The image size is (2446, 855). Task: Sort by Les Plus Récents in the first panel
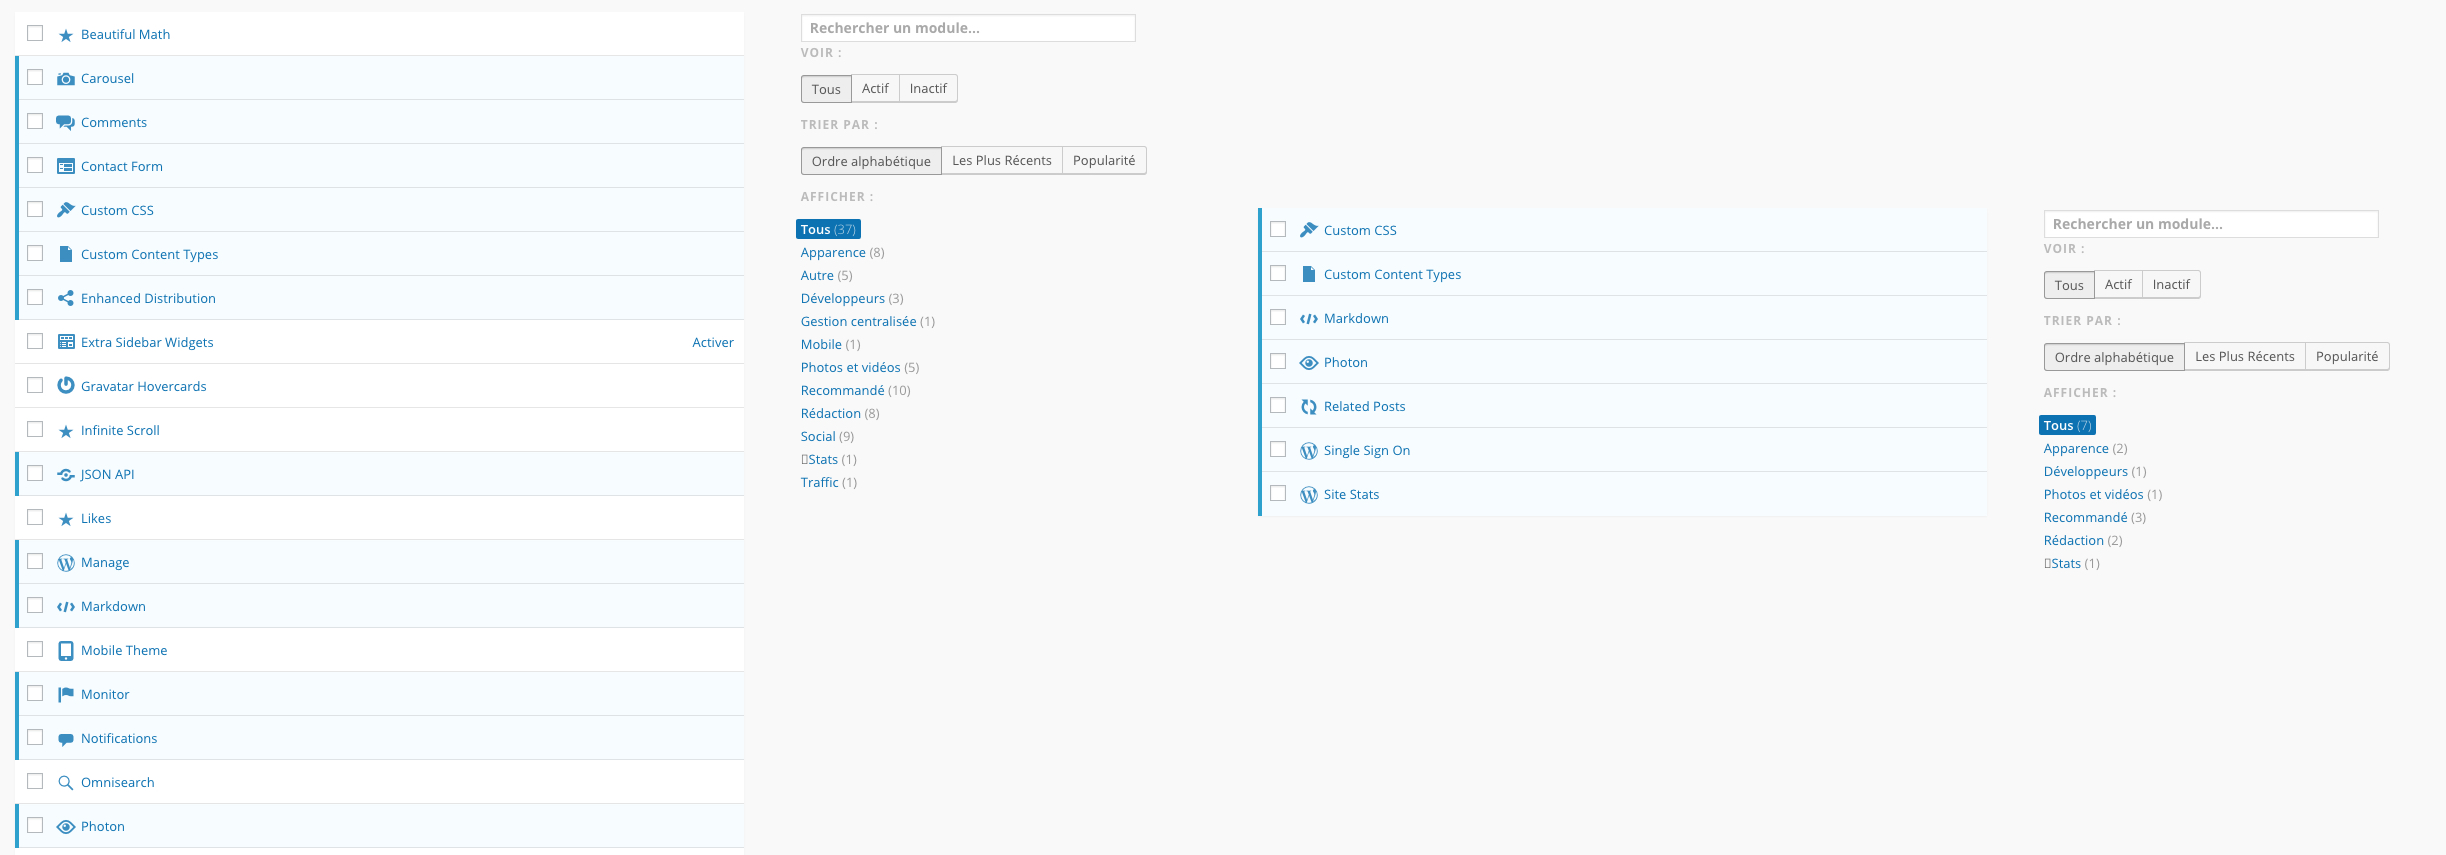[x=1002, y=161]
